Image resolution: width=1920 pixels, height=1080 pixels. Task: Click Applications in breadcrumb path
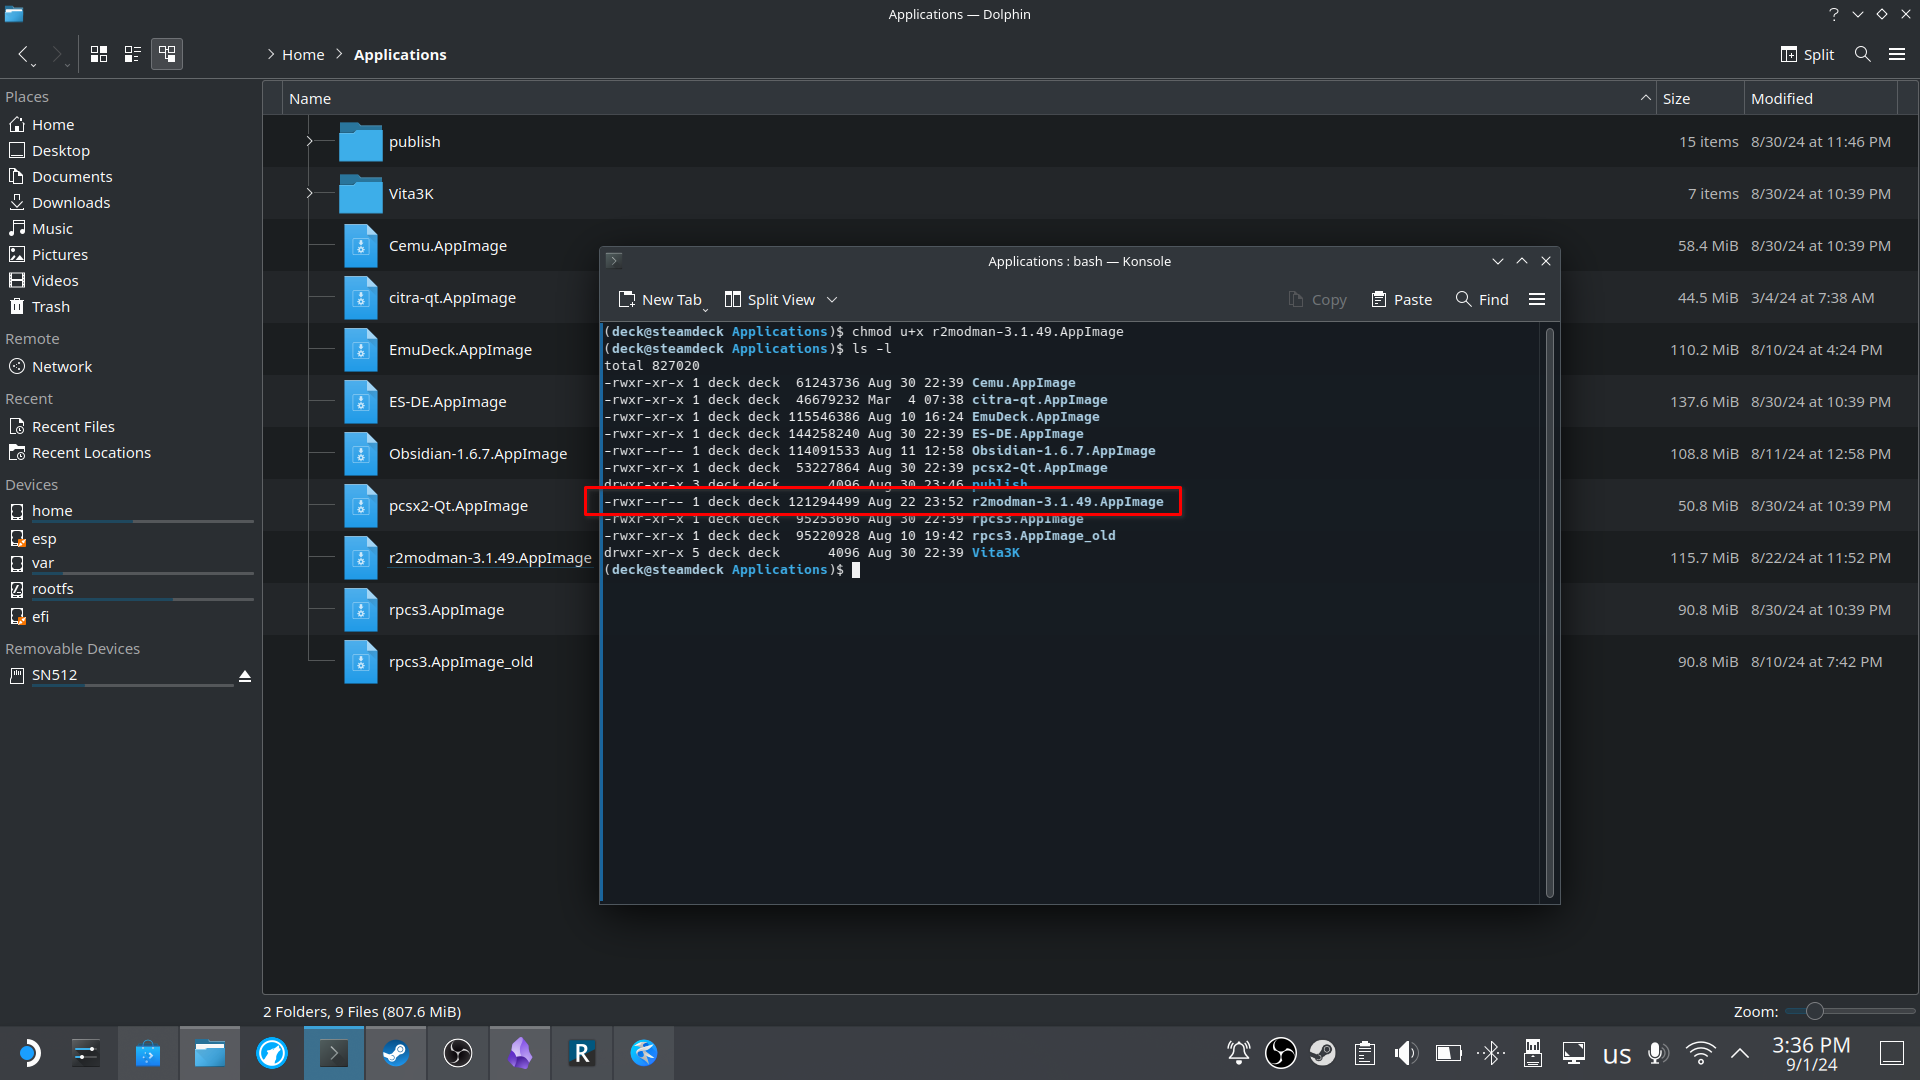400,55
